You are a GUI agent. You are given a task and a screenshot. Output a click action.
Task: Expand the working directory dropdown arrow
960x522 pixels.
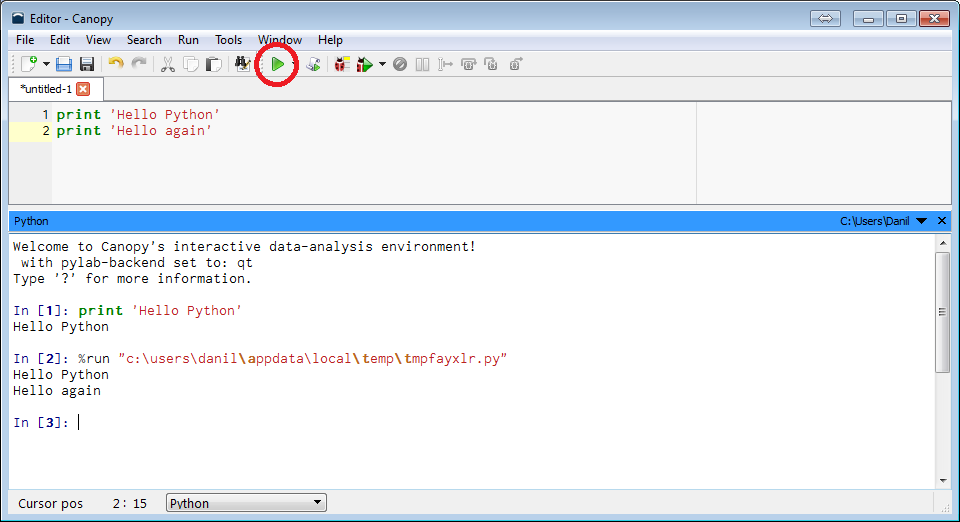click(x=921, y=221)
